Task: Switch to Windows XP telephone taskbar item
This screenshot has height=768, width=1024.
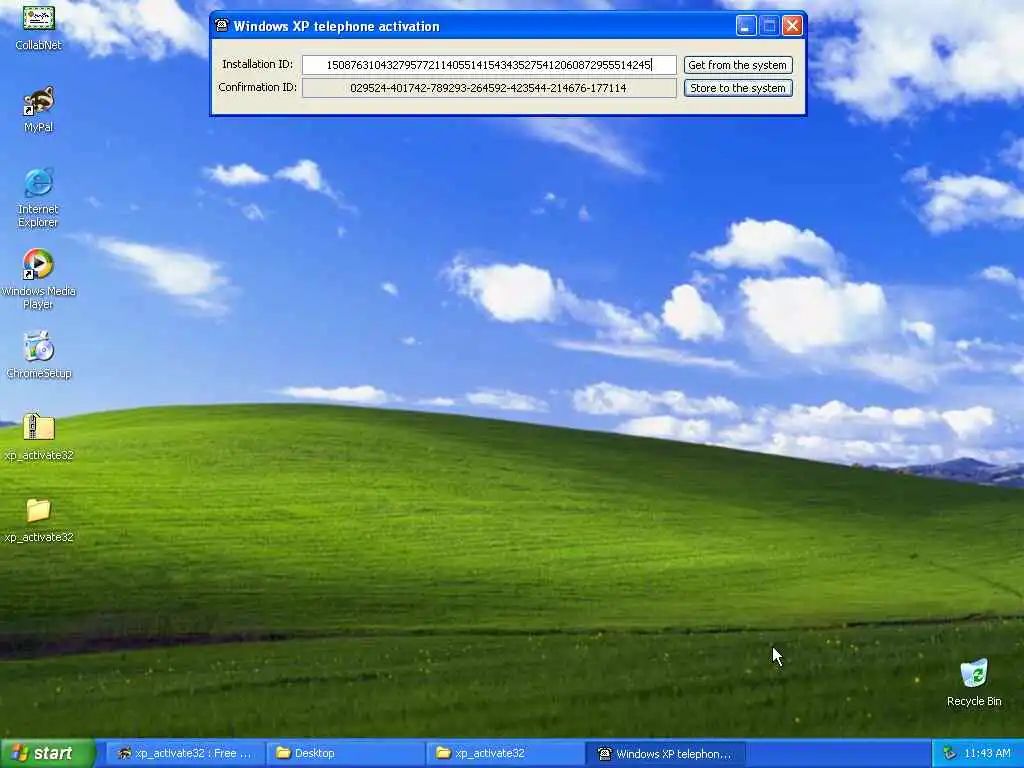Action: tap(665, 753)
